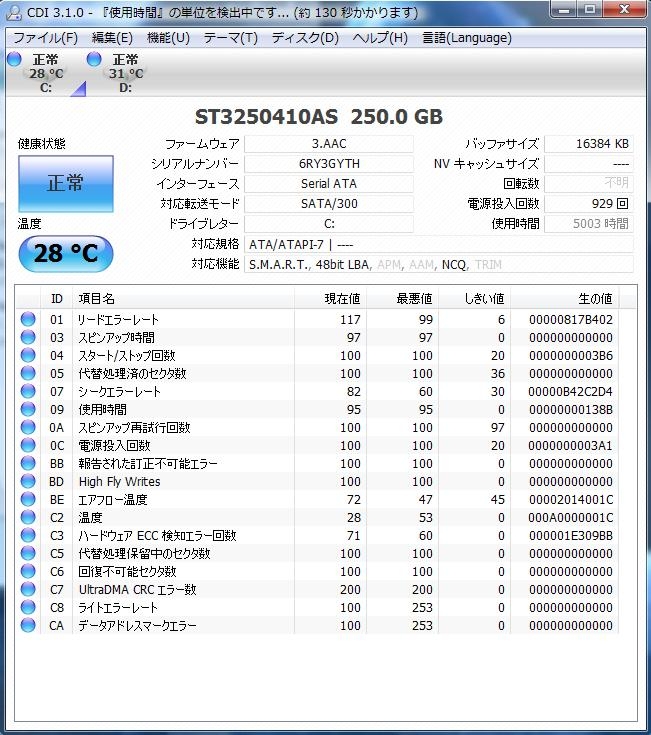Screen dimensions: 651x735
Task: Click the 使用時間 field 5003 時間
Action: 589,224
